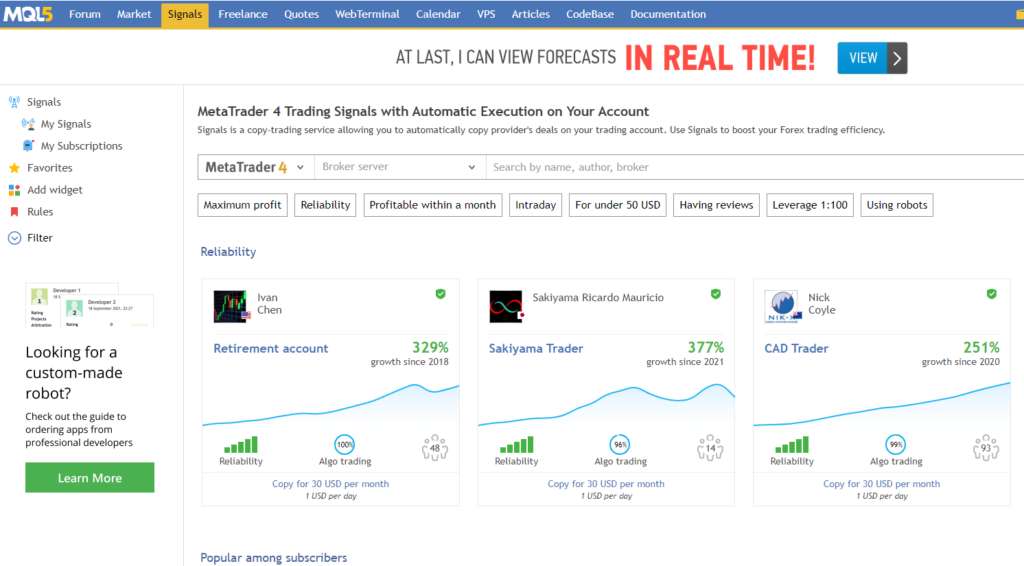Open the MetaTrader 4 platform selector

point(256,167)
